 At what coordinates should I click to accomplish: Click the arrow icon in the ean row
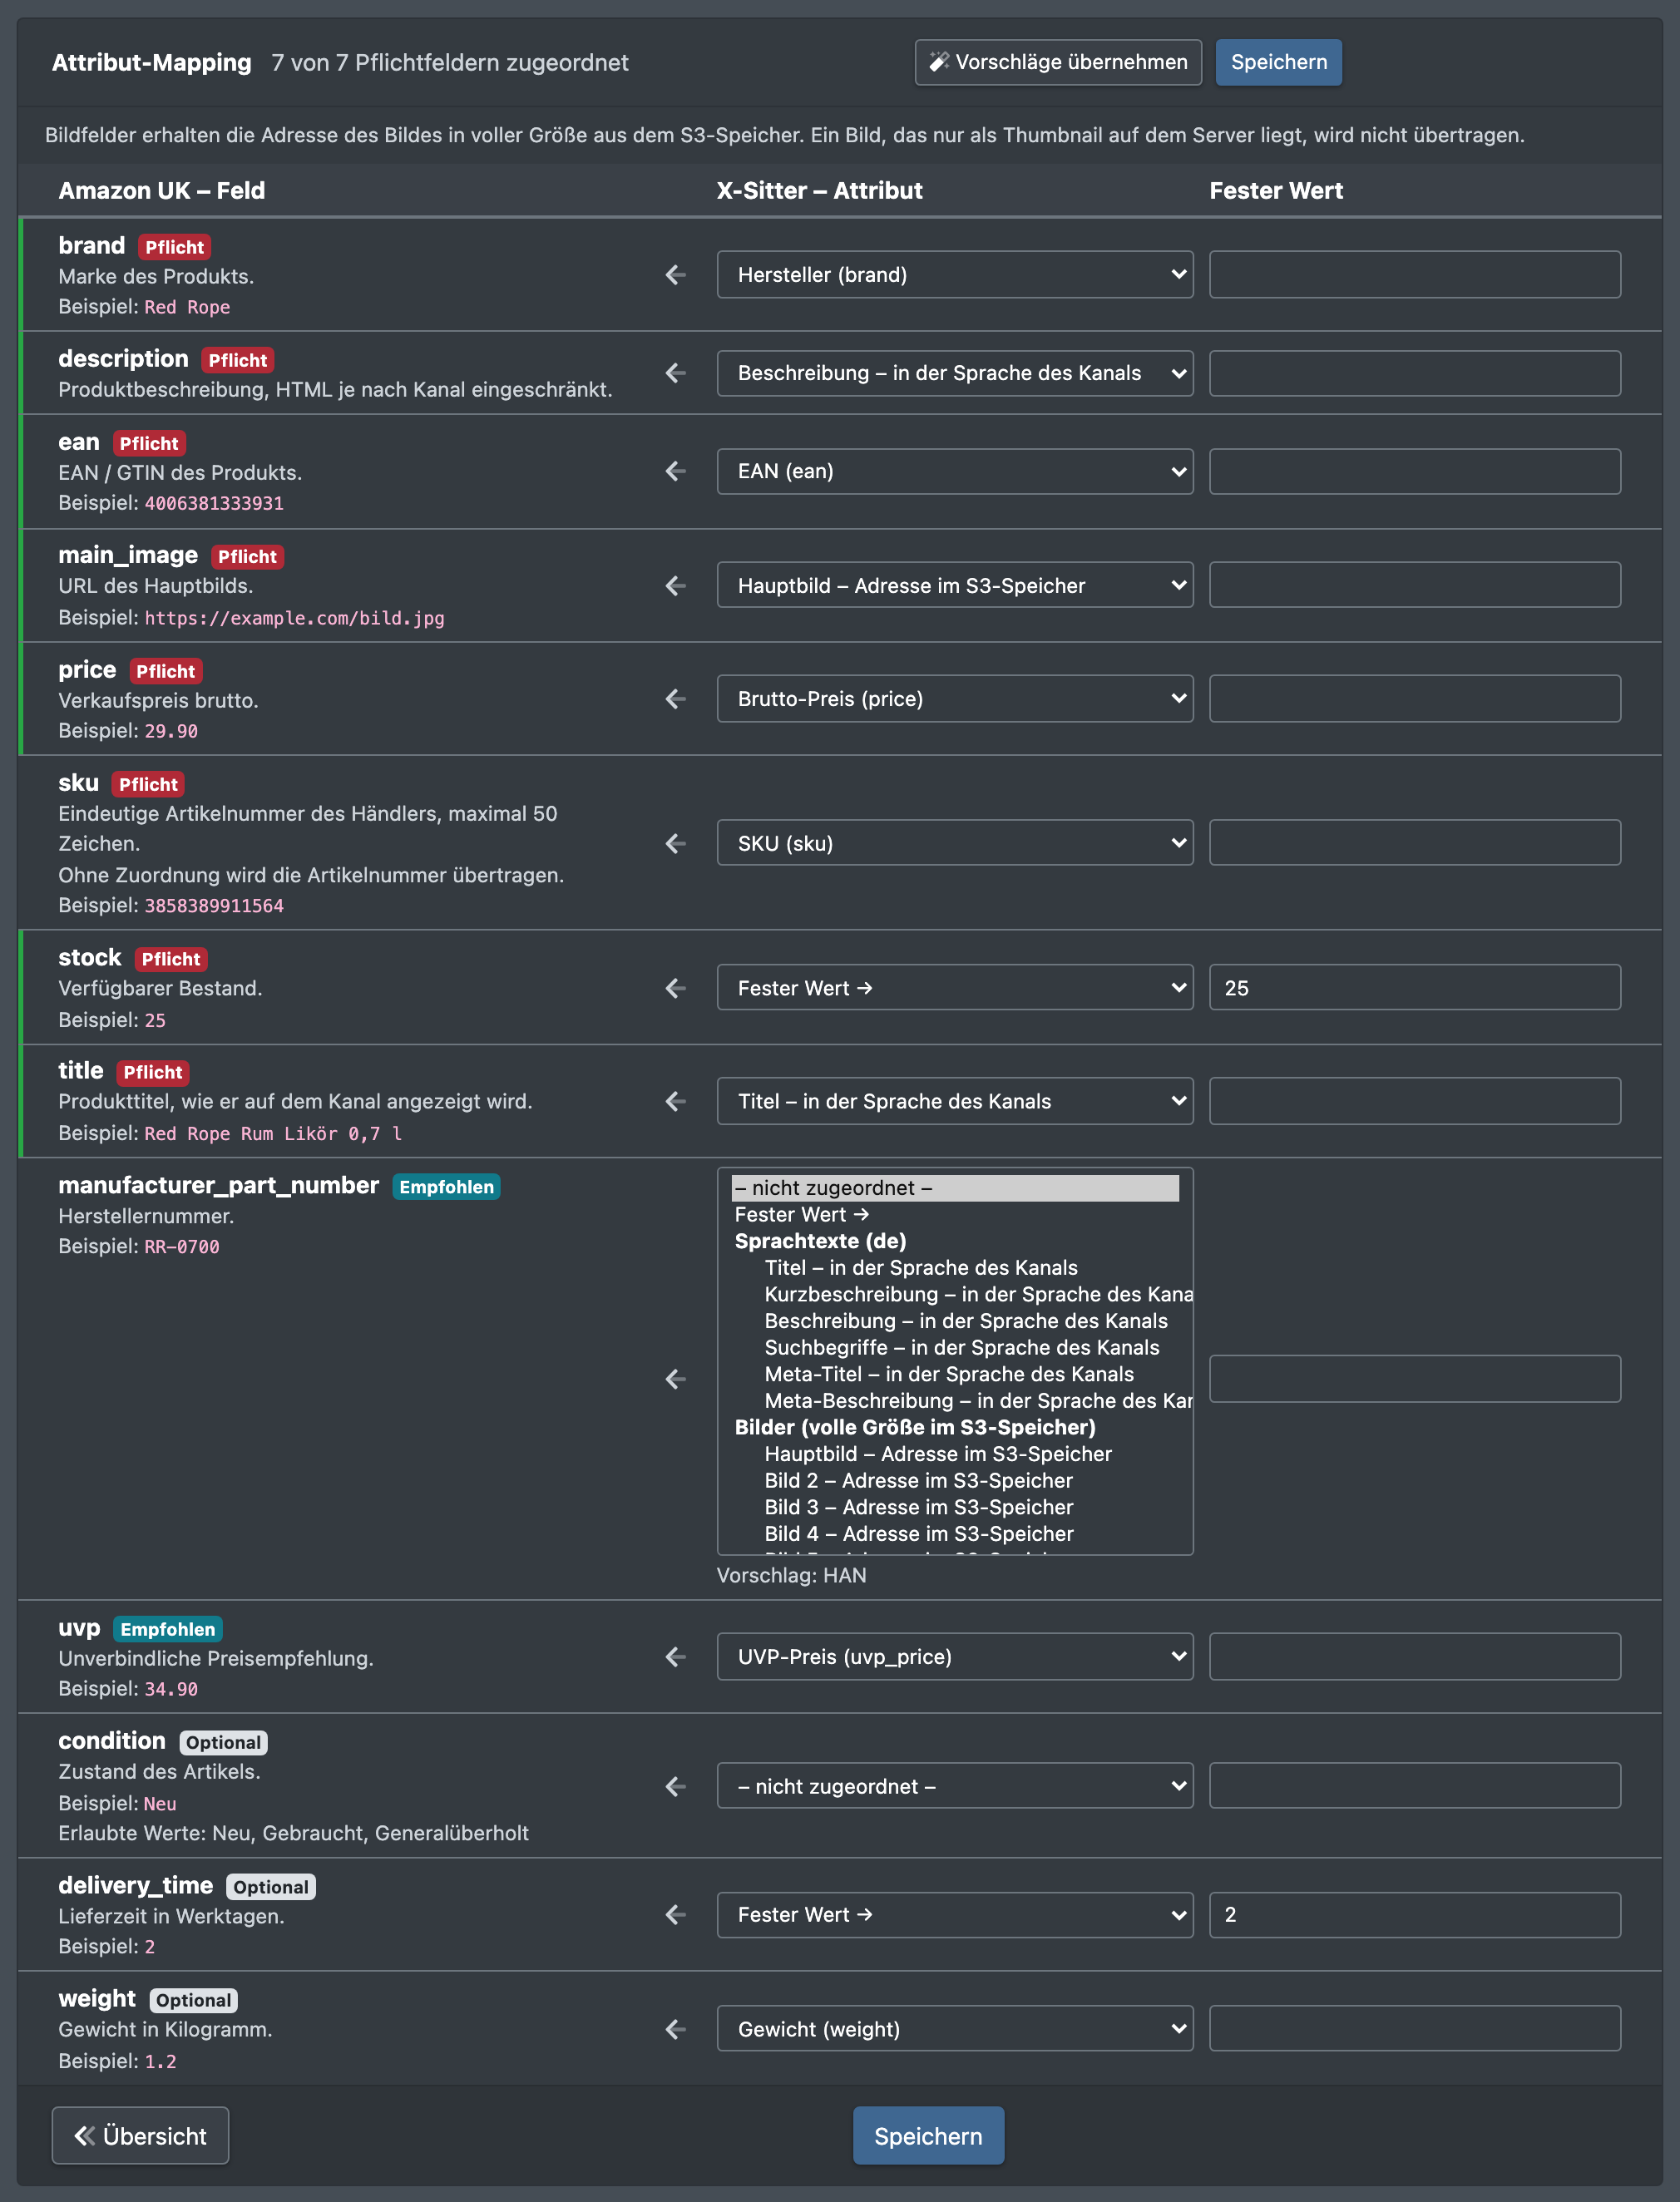point(676,471)
